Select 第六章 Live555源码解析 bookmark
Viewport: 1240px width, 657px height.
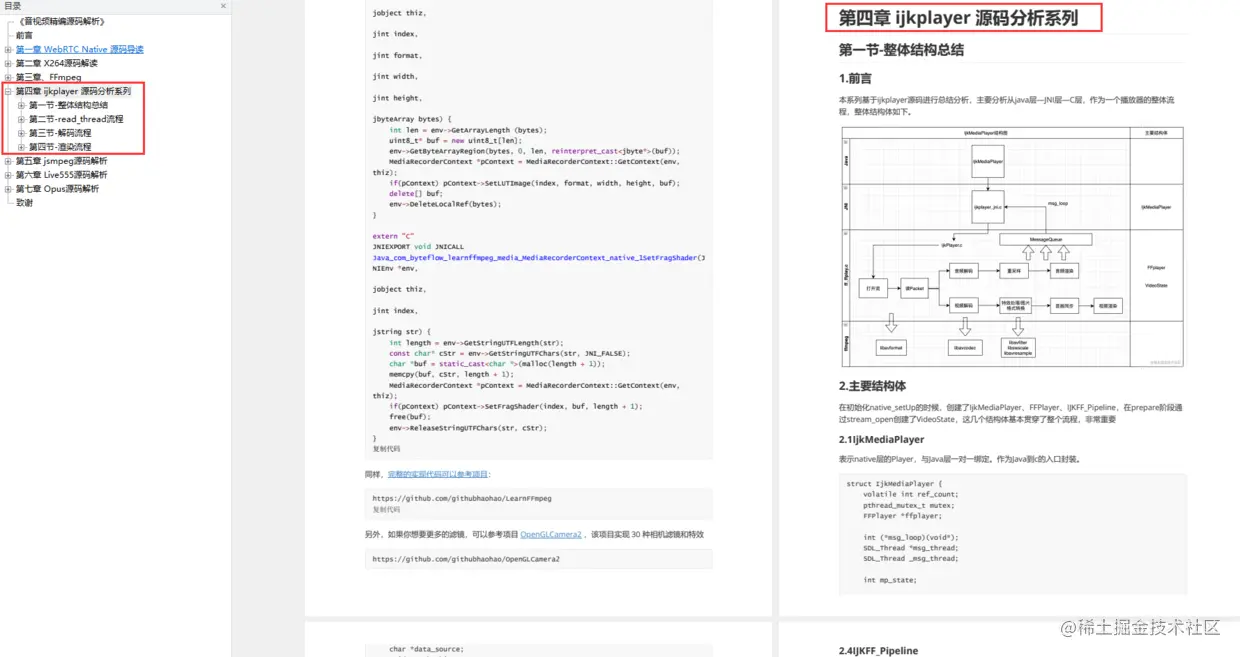61,175
